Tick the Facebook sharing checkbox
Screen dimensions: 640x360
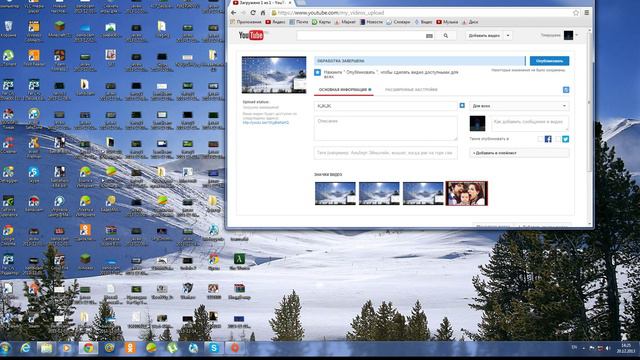coord(540,139)
